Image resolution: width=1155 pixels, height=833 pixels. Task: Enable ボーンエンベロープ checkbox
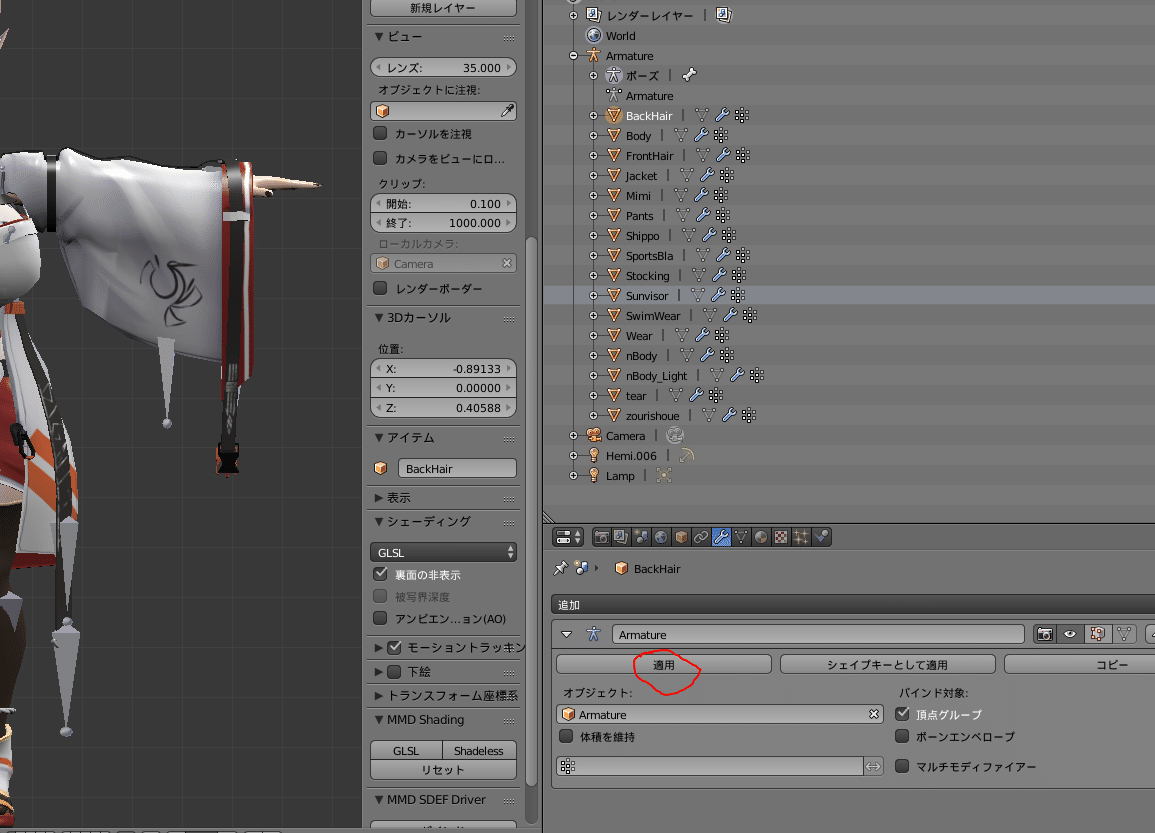coord(902,736)
